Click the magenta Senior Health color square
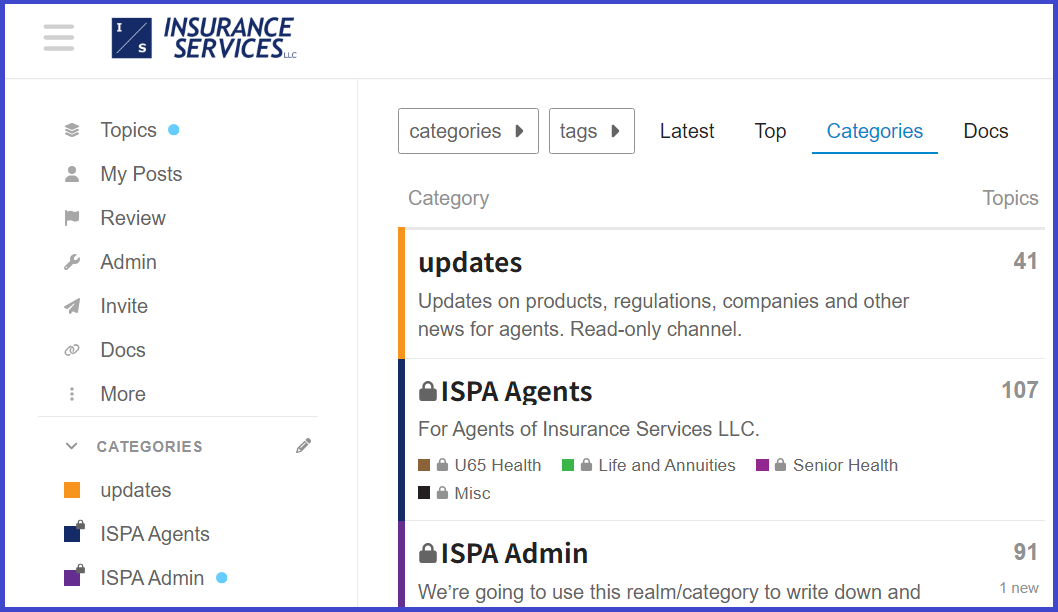The width and height of the screenshot is (1058, 612). [x=762, y=465]
